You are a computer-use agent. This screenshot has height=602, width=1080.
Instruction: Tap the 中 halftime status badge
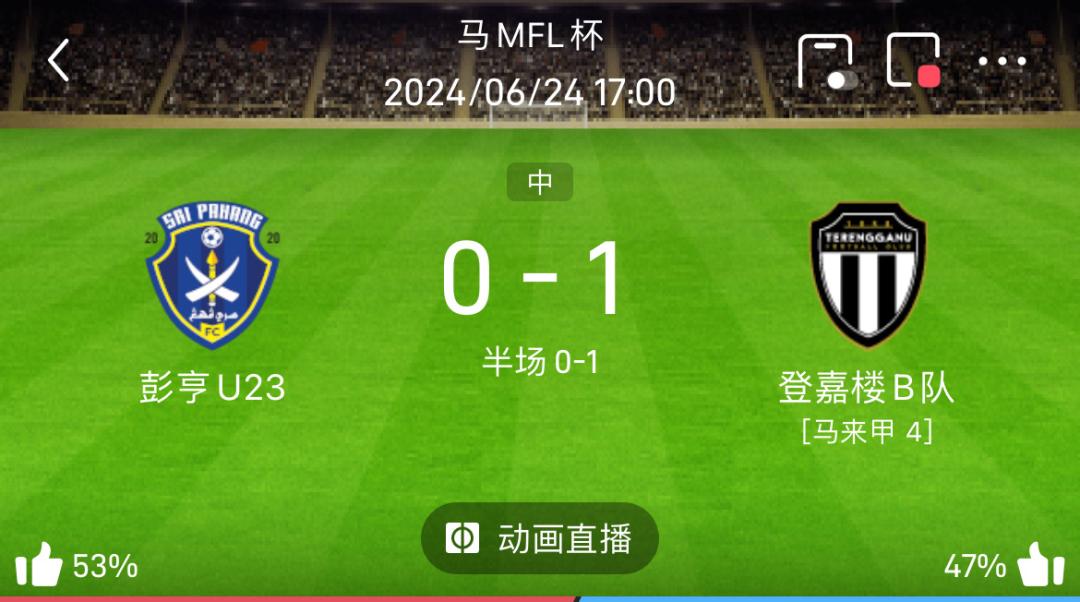[539, 182]
